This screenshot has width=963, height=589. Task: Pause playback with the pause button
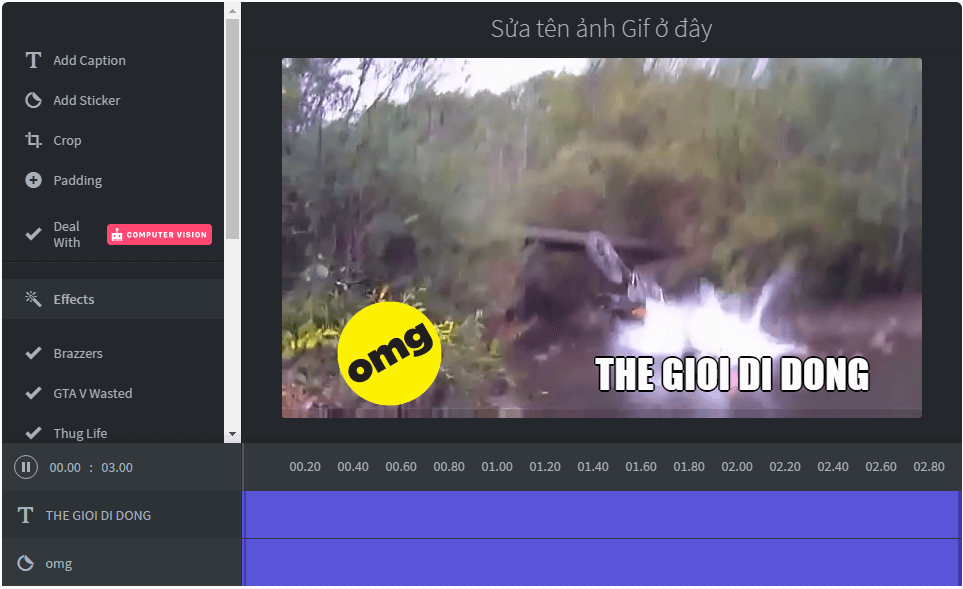tap(26, 467)
